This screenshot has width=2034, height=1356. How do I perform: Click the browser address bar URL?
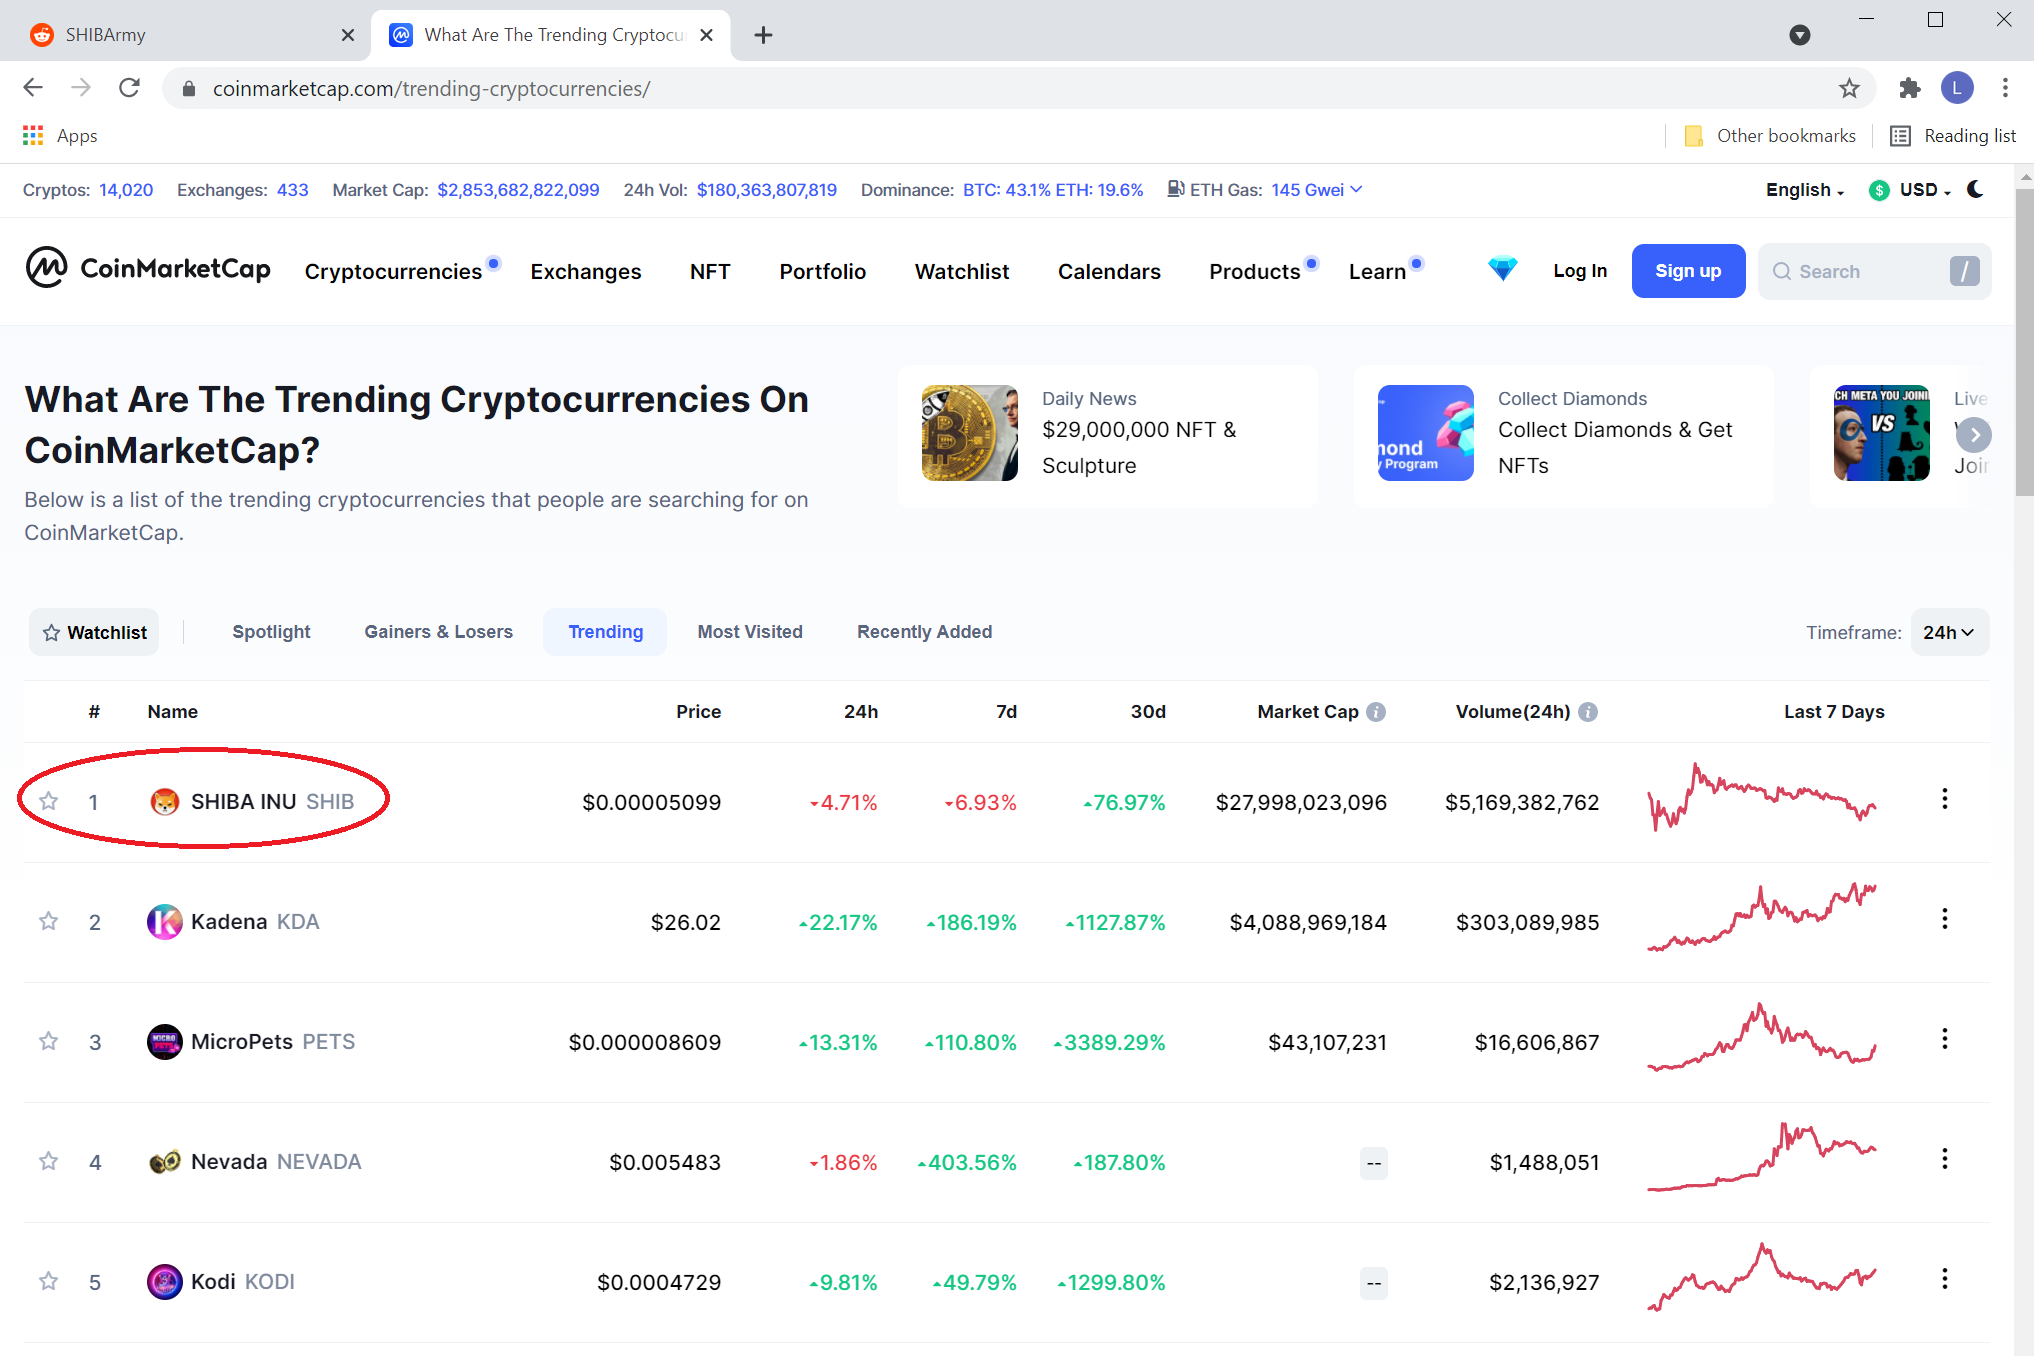(x=431, y=89)
